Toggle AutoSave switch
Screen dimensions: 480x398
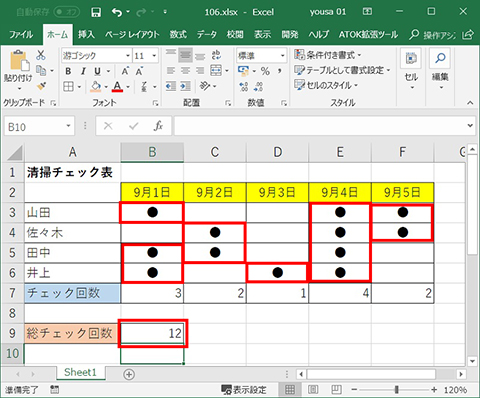pos(67,12)
